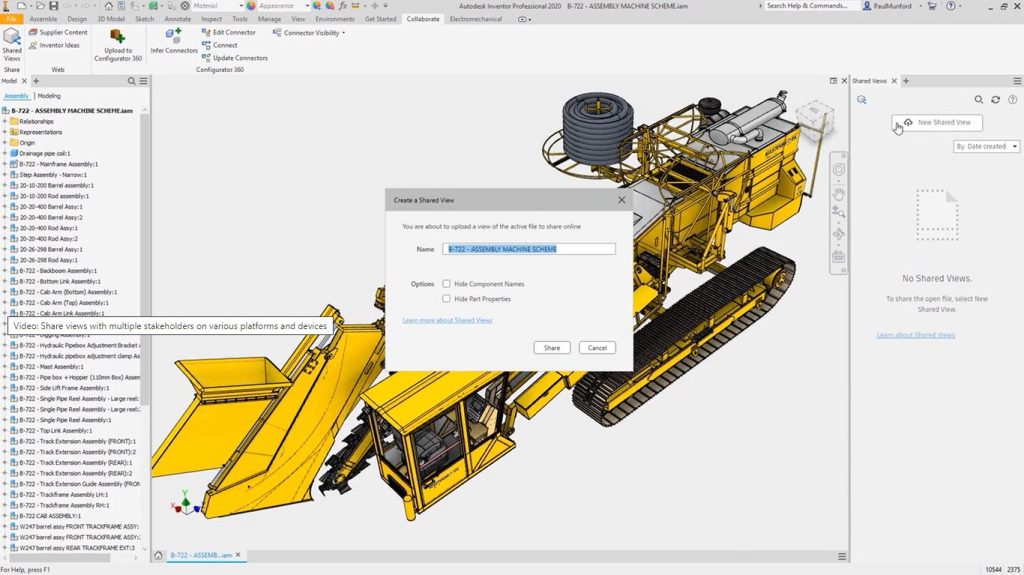
Task: Open the Help question mark in title bar
Action: point(950,6)
